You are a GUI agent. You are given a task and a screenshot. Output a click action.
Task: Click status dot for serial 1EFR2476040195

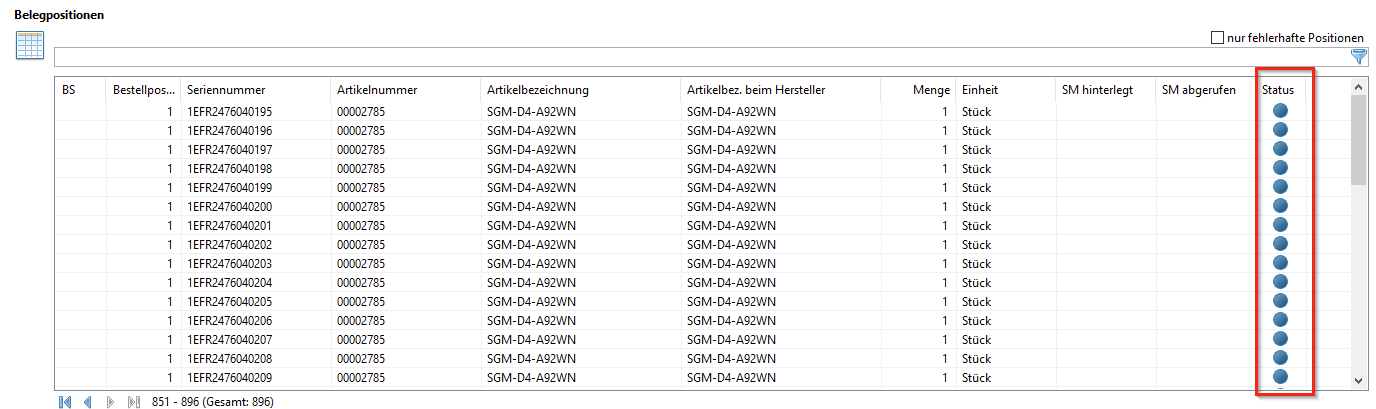tap(1280, 111)
